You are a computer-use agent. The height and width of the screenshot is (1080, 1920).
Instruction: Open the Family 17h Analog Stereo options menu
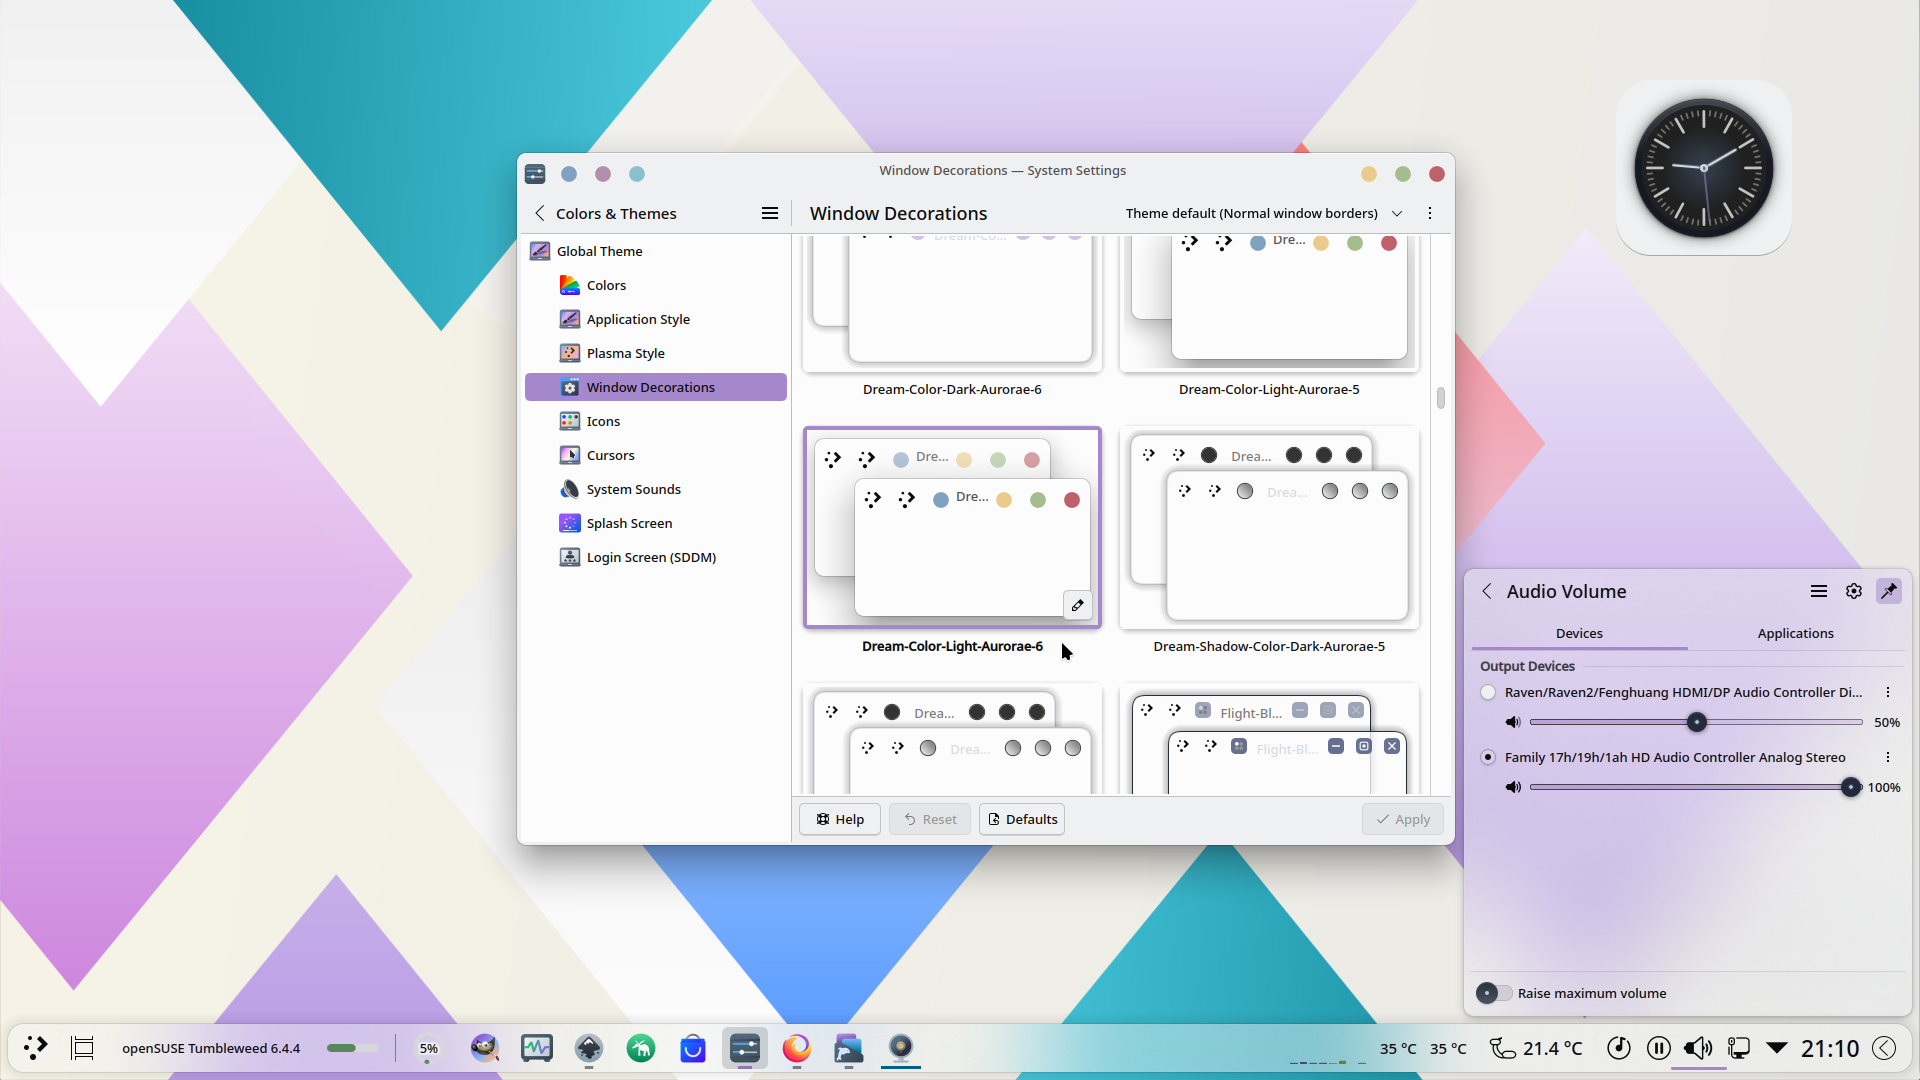tap(1888, 757)
